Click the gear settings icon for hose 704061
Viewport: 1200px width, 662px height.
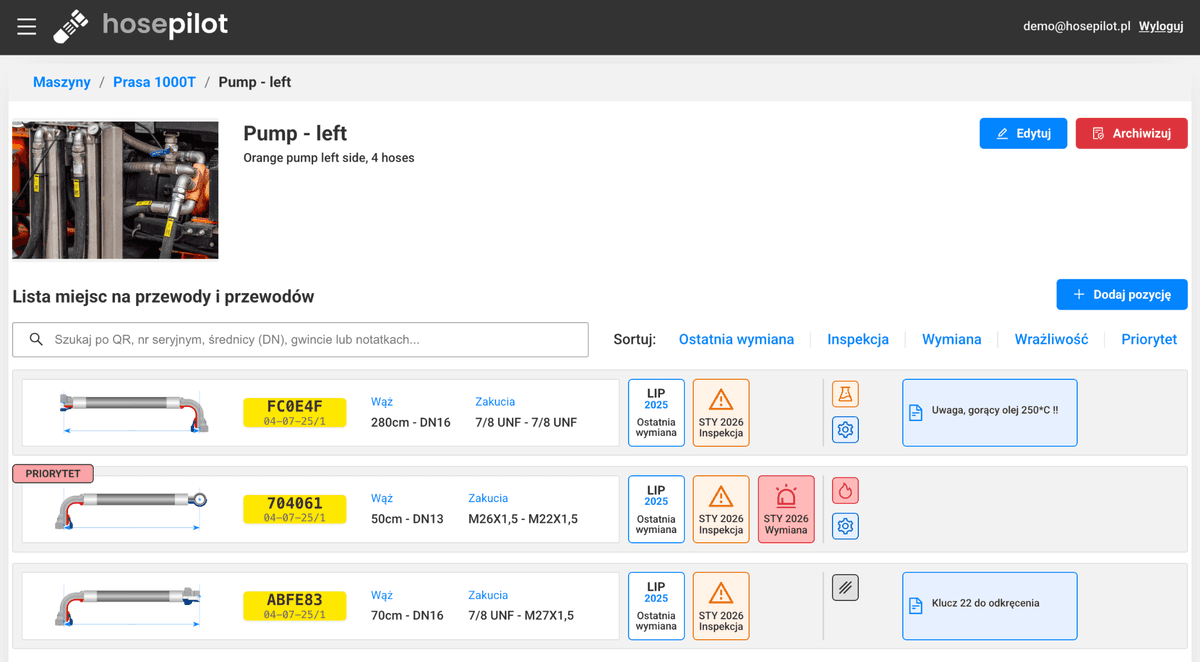(x=845, y=526)
